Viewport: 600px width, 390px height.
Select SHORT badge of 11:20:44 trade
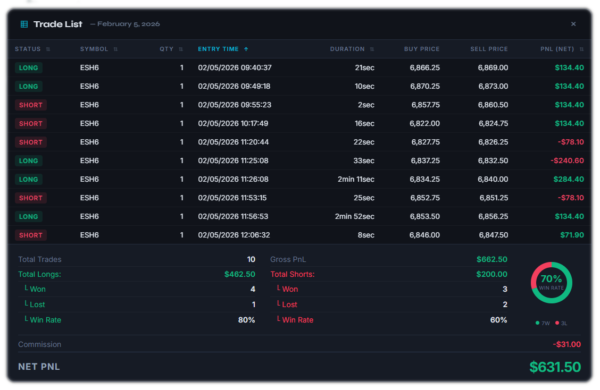[x=31, y=142]
